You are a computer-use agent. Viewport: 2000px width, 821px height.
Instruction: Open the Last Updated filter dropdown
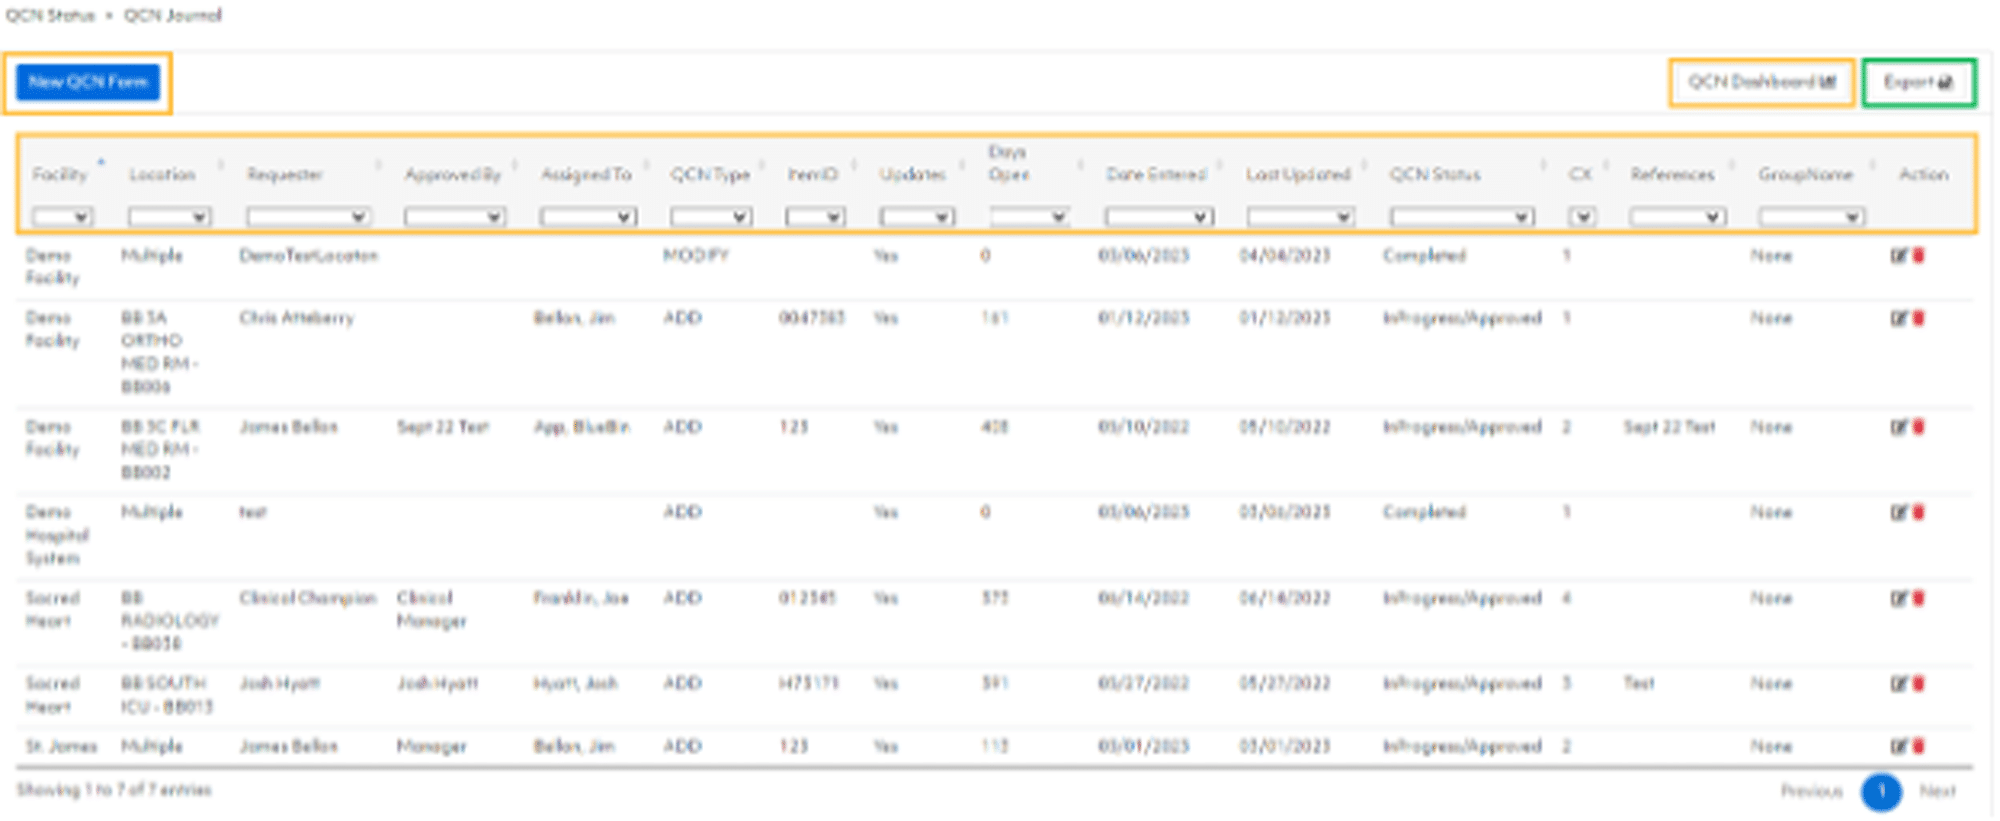point(1301,216)
